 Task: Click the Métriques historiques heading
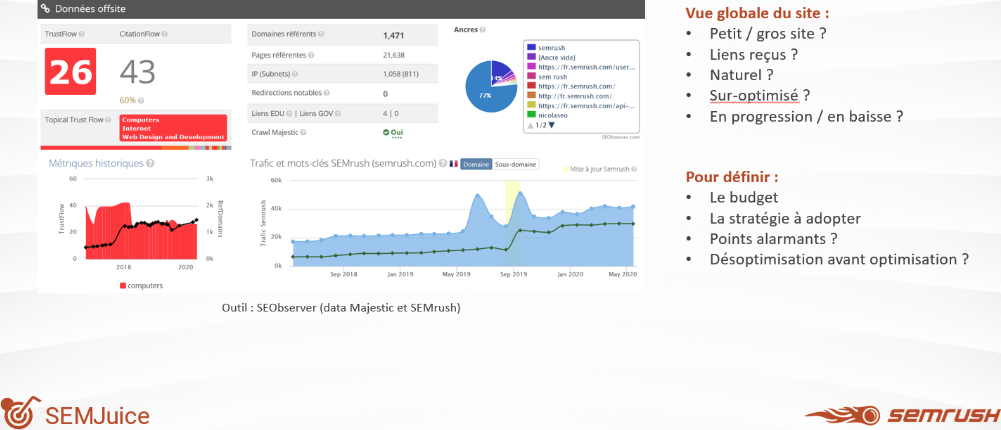click(x=96, y=163)
